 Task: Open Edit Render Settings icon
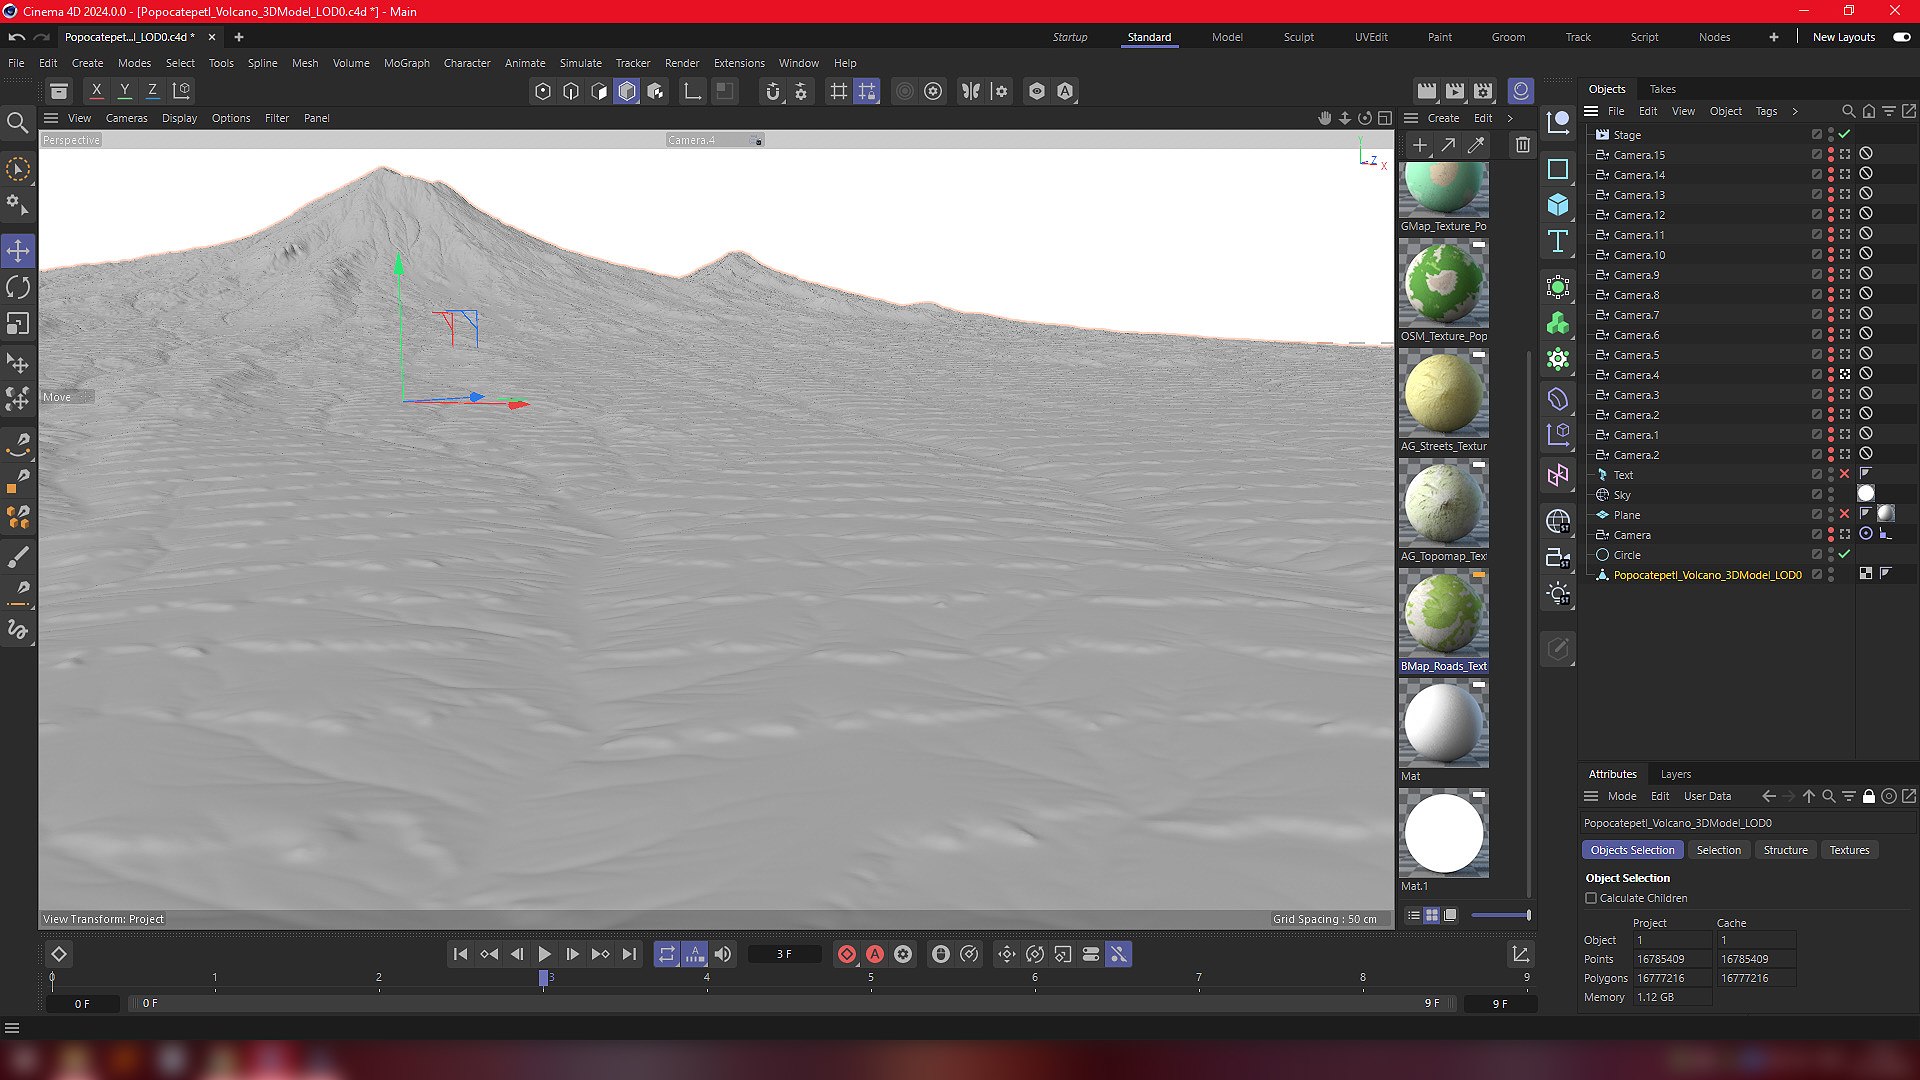[1483, 91]
